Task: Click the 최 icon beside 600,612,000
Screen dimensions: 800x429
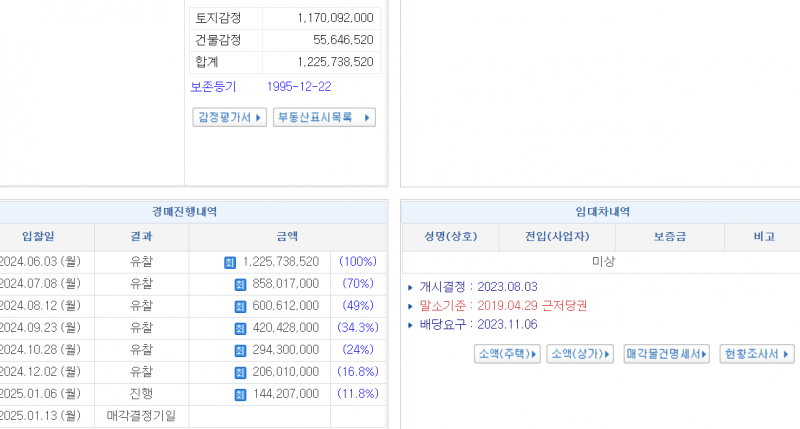Action: click(240, 306)
